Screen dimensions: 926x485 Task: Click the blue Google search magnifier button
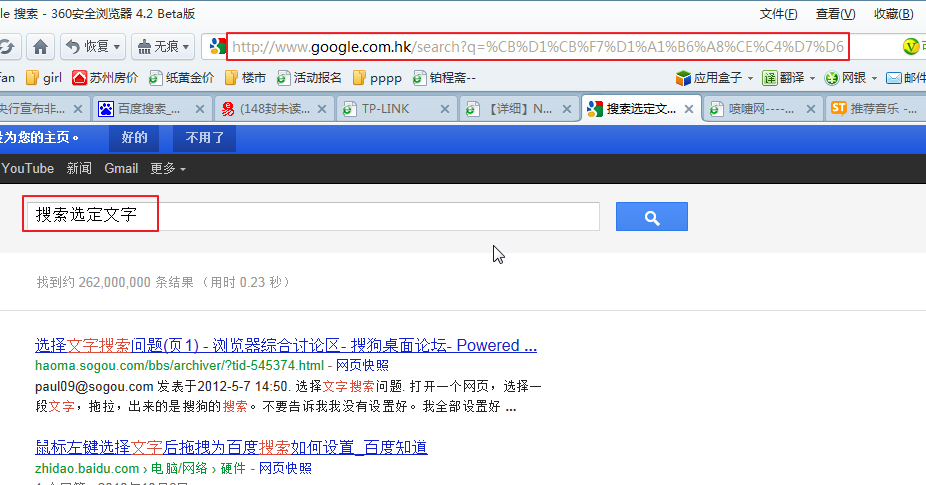click(651, 217)
